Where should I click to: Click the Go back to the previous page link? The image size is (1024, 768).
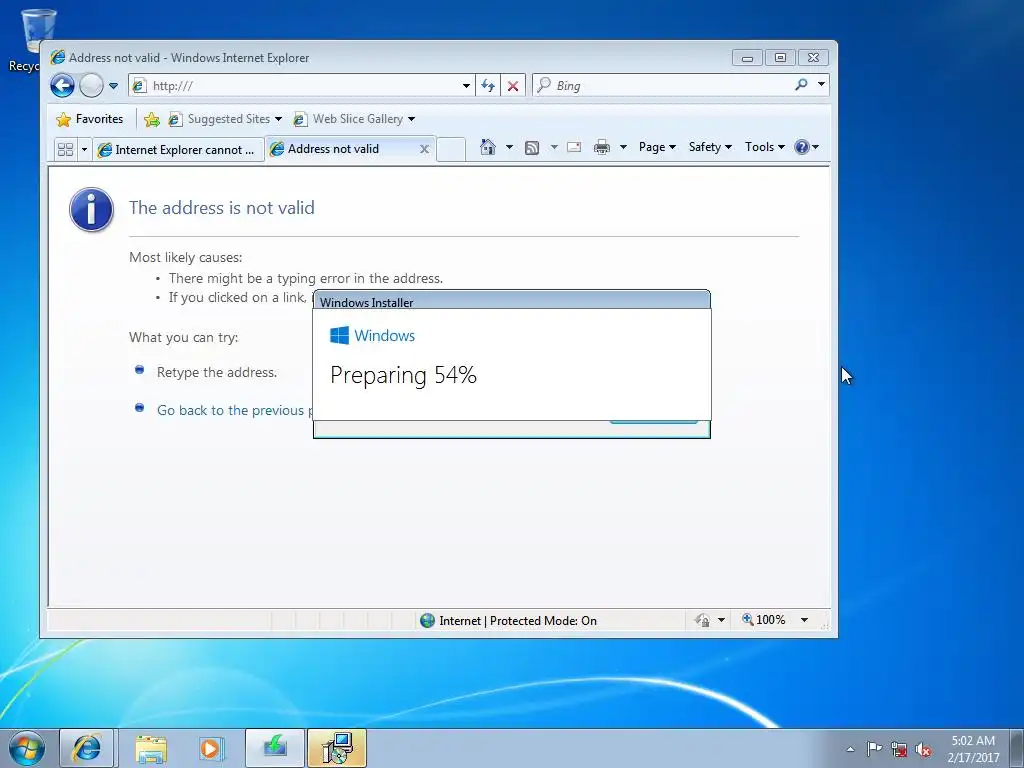tap(234, 410)
